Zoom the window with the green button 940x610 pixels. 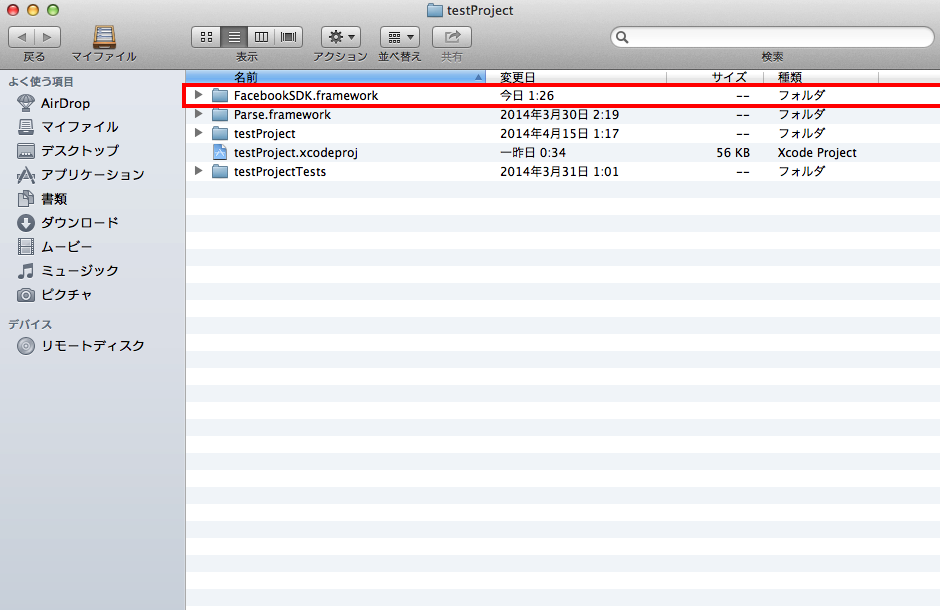click(53, 10)
